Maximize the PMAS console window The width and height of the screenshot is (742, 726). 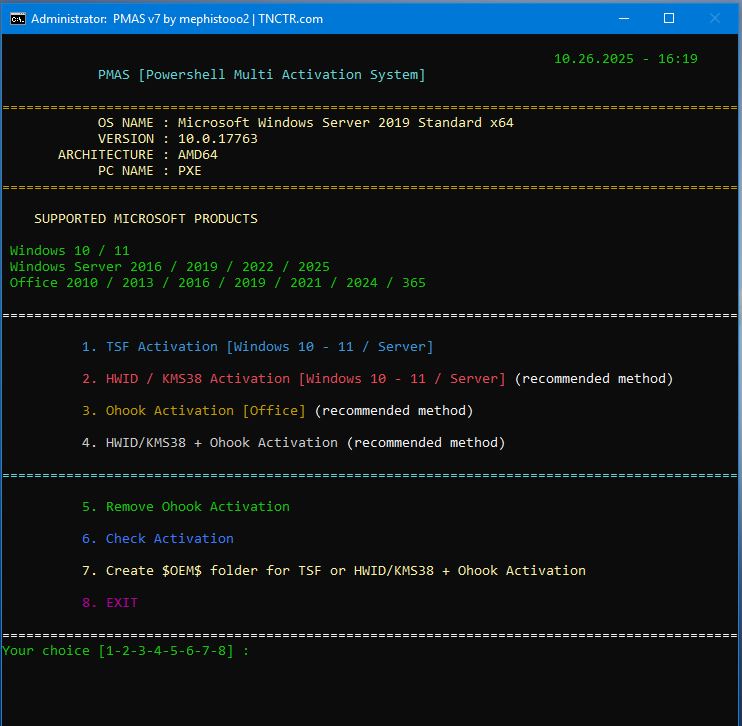669,18
